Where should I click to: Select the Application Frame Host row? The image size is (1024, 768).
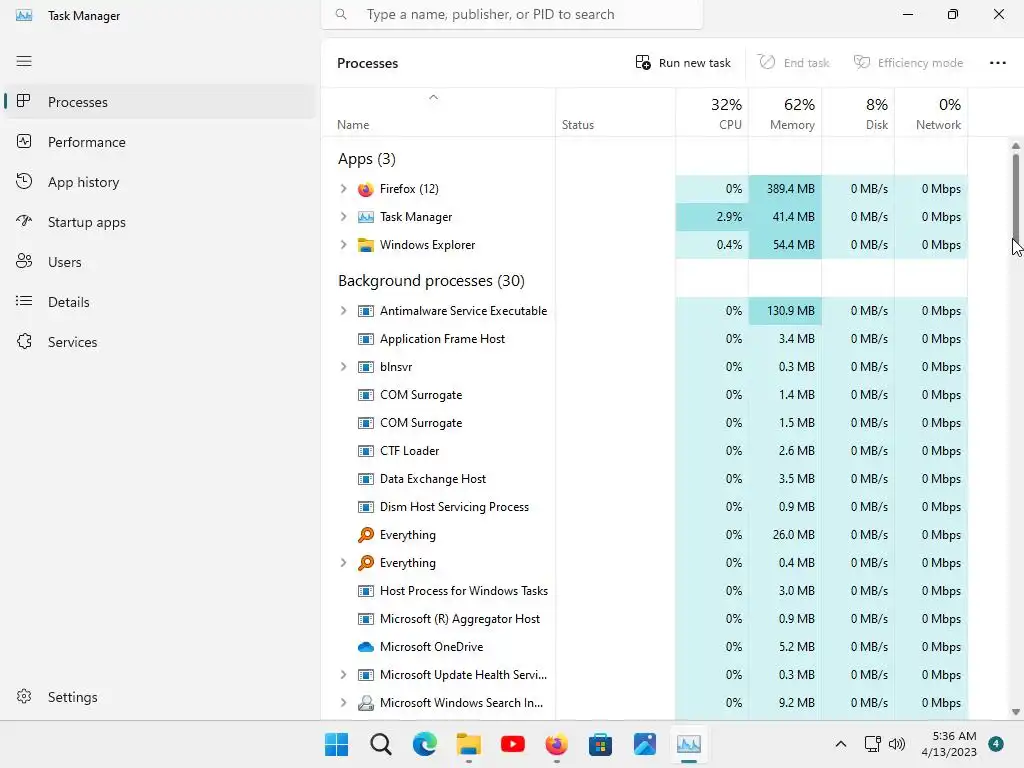coord(645,339)
